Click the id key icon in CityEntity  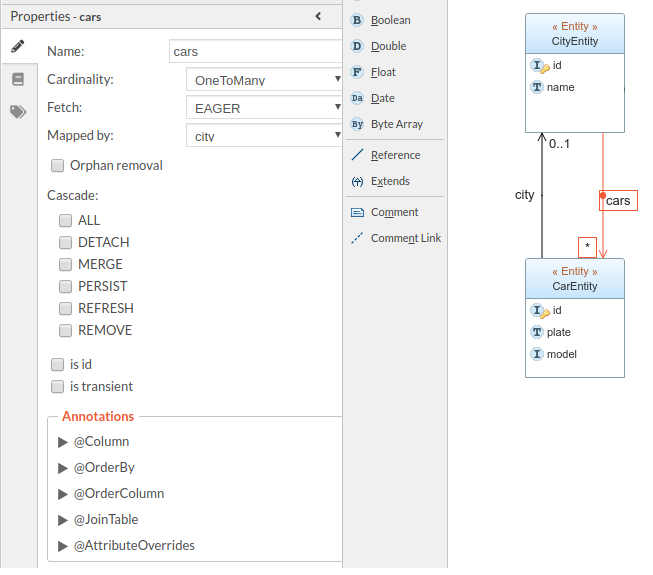click(540, 66)
